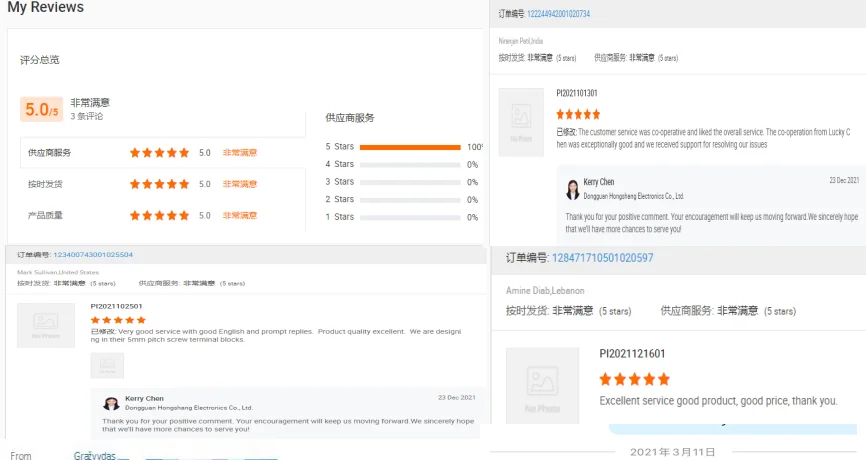Open order number 123400743001025504 link
866x460 pixels.
(x=93, y=255)
